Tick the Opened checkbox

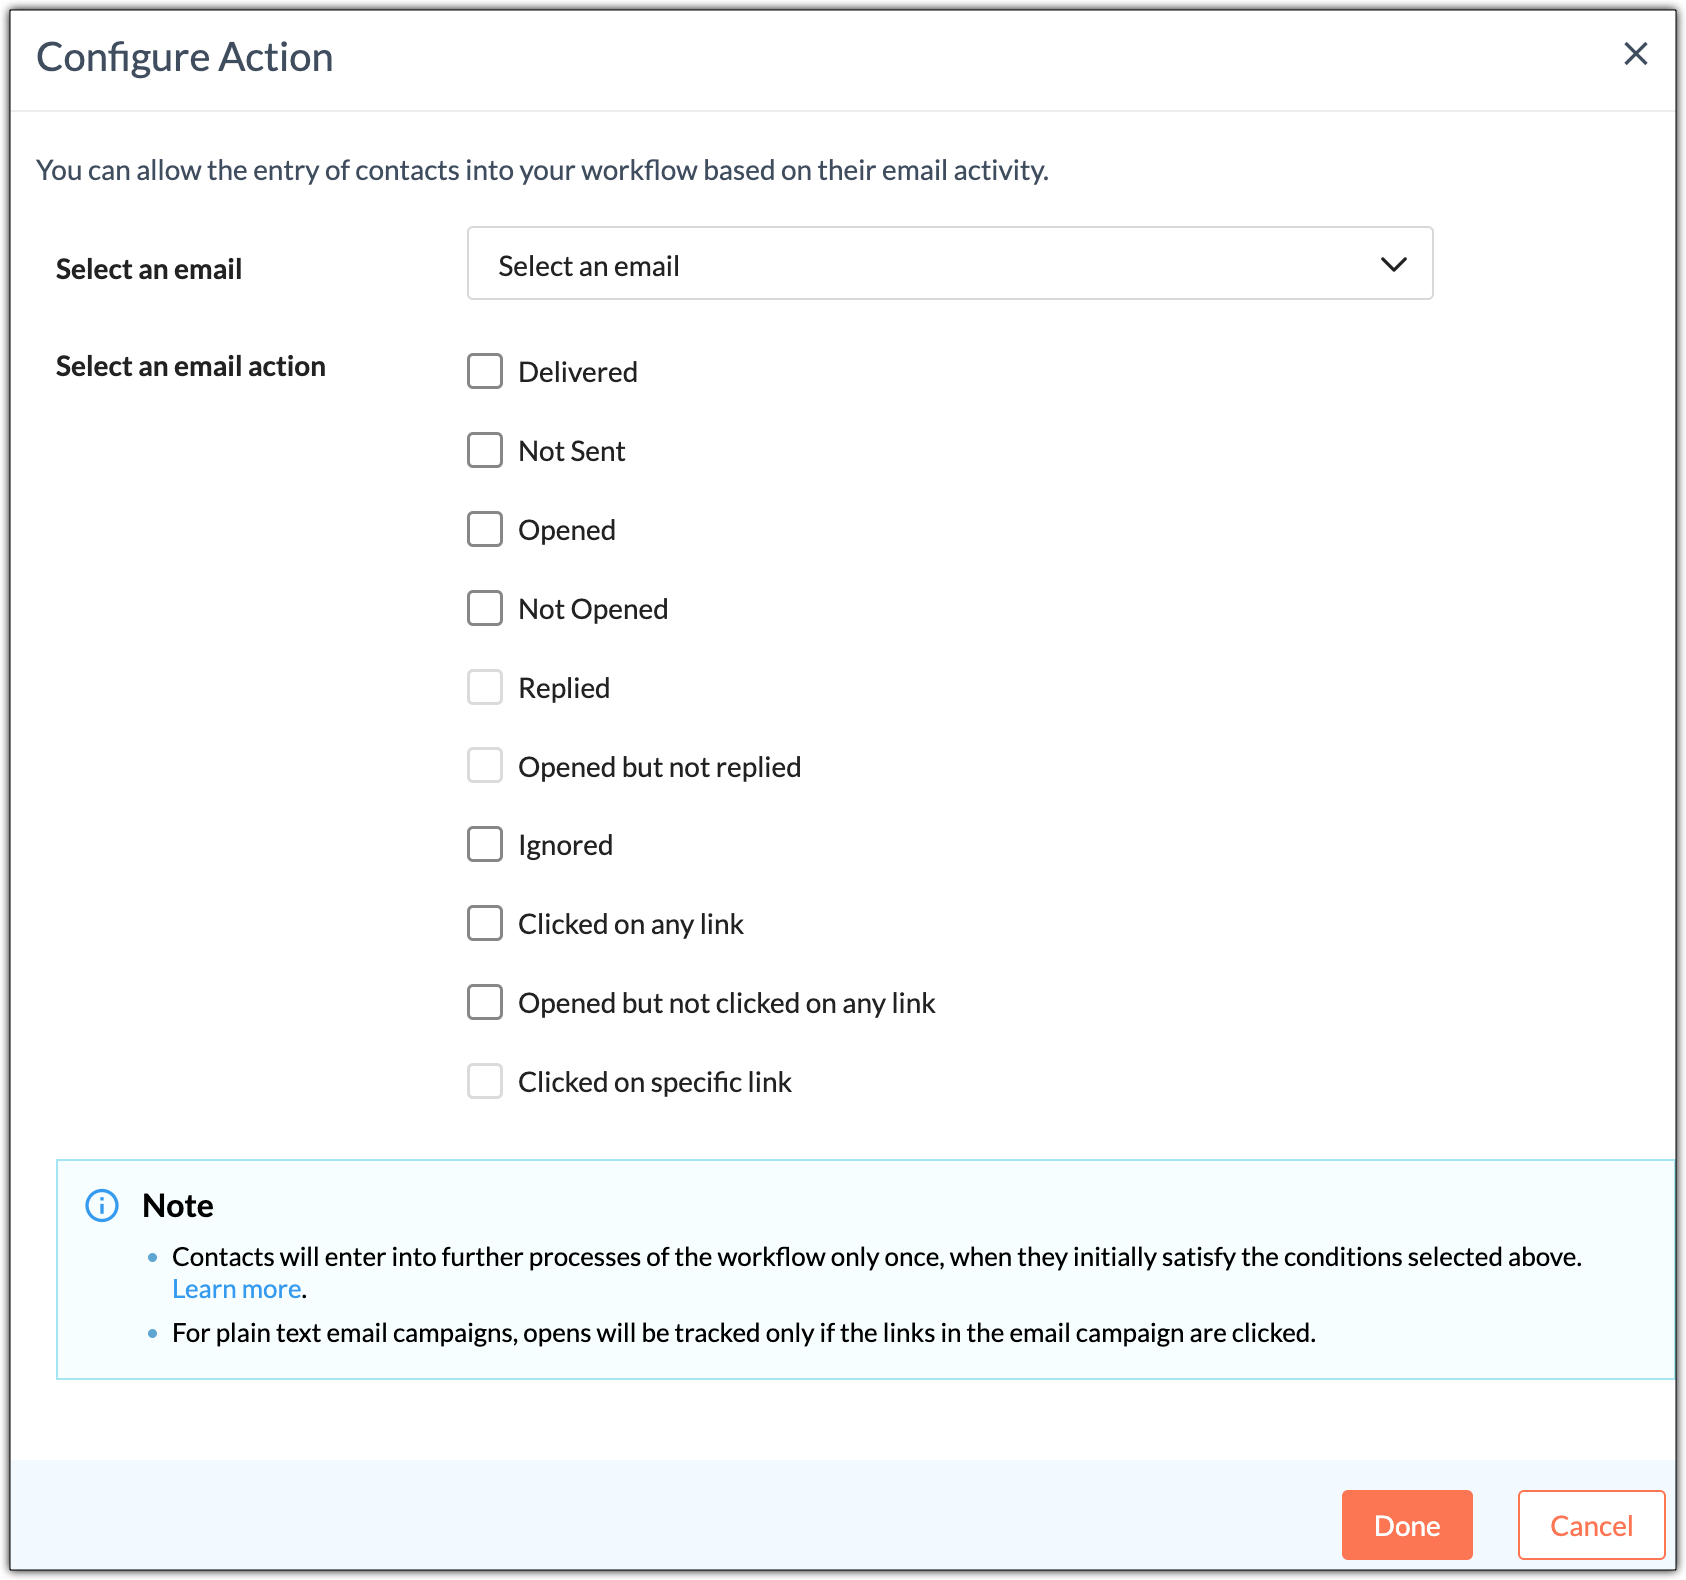tap(485, 529)
